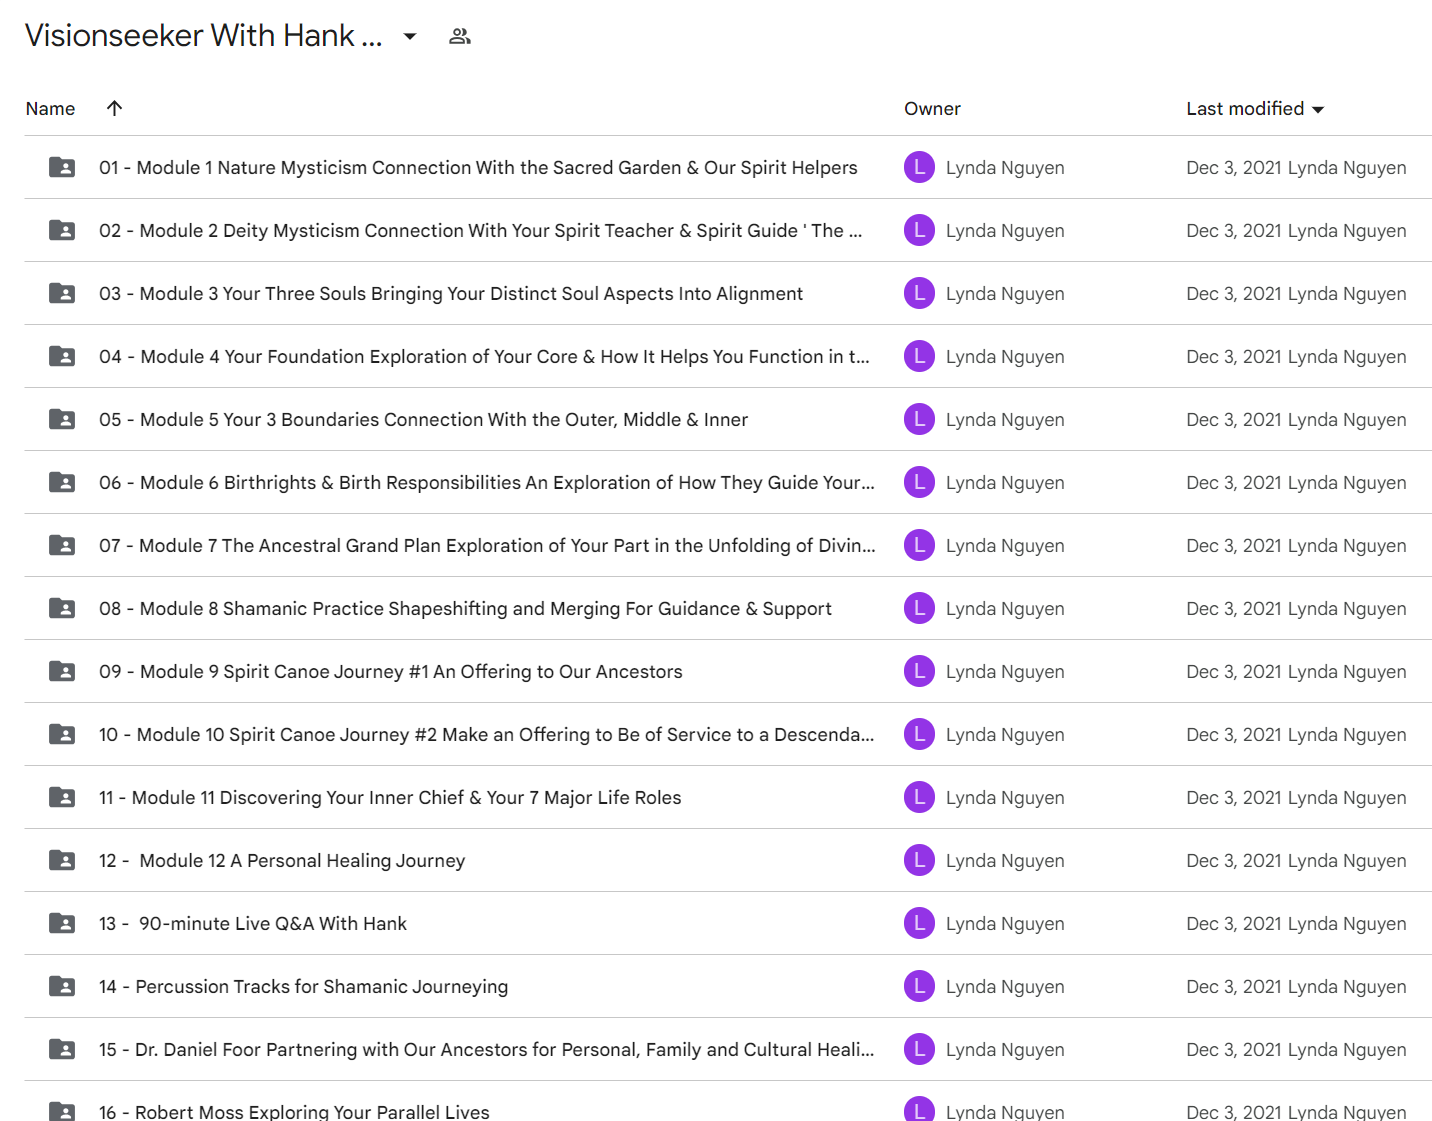1432x1121 pixels.
Task: Select 08 - Module 8 Shamanic Practice name
Action: pos(465,608)
